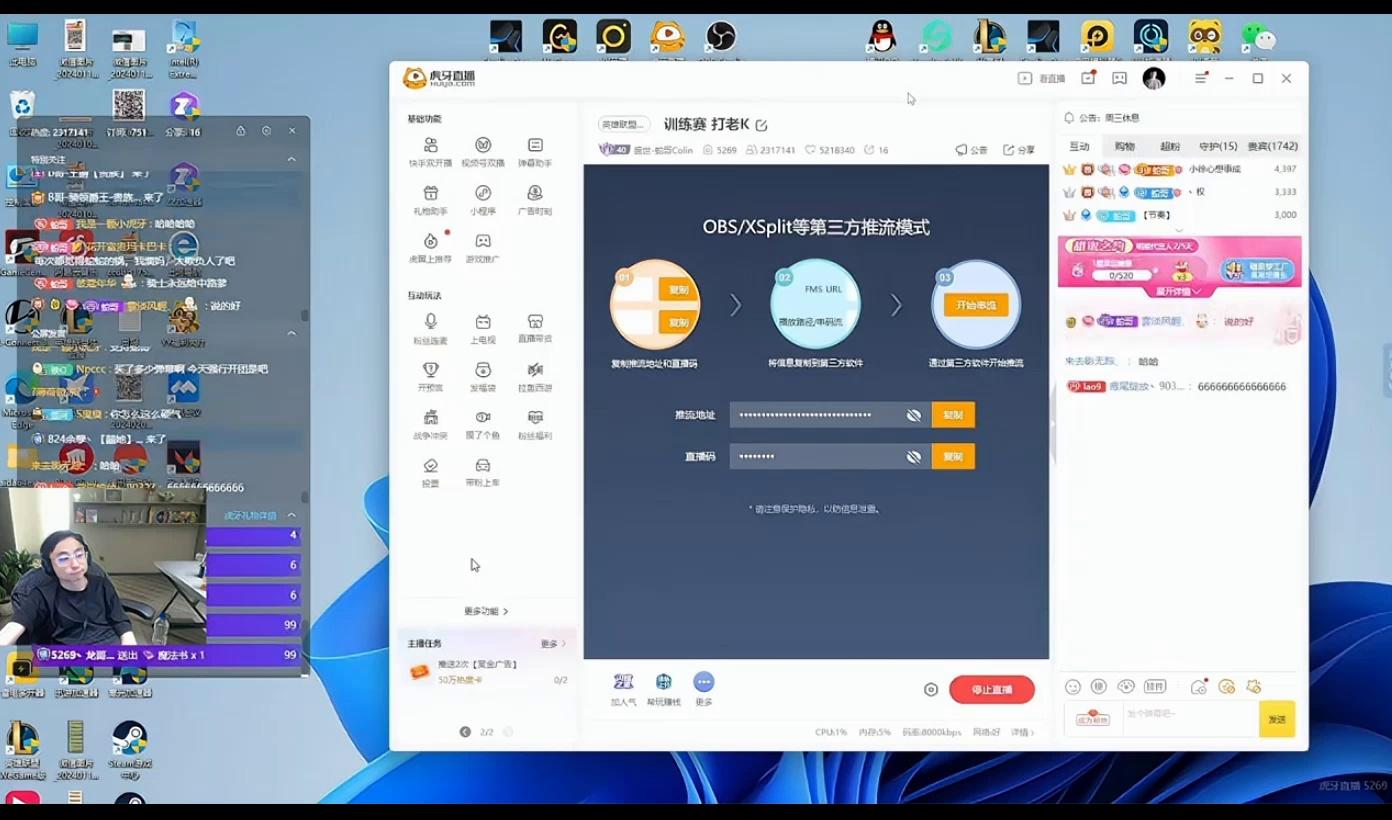Open 详情 details in the status bar
Screen dimensions: 1392x820
click(1022, 732)
